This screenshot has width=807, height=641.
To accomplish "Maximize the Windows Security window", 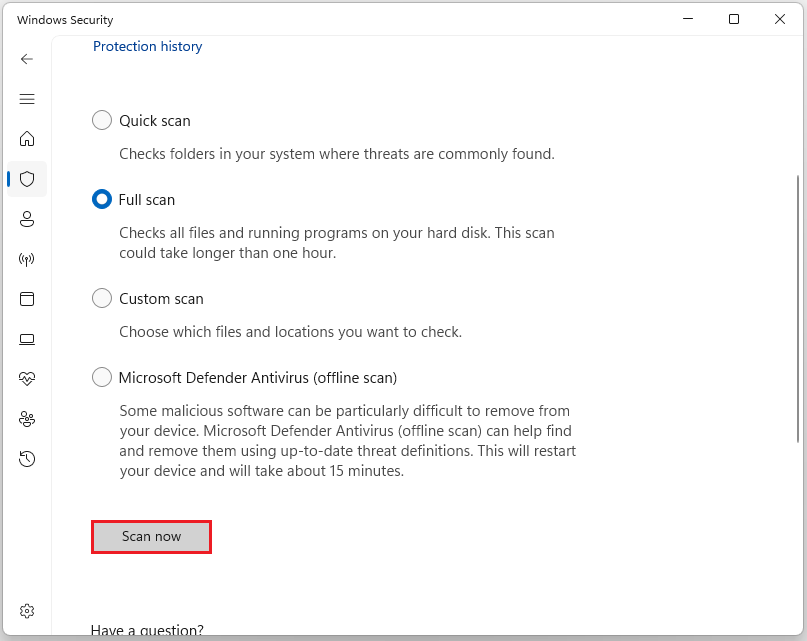I will [734, 19].
